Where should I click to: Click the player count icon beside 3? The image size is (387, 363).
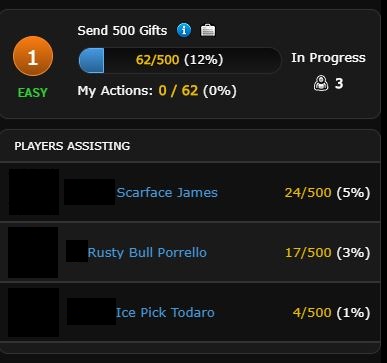pyautogui.click(x=321, y=83)
